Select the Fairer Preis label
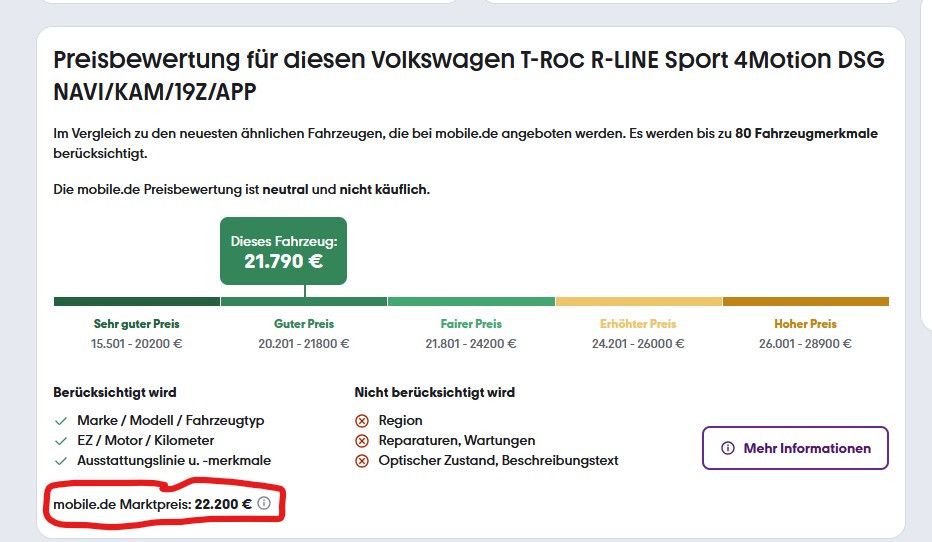Viewport: 932px width, 542px height. pyautogui.click(x=471, y=324)
